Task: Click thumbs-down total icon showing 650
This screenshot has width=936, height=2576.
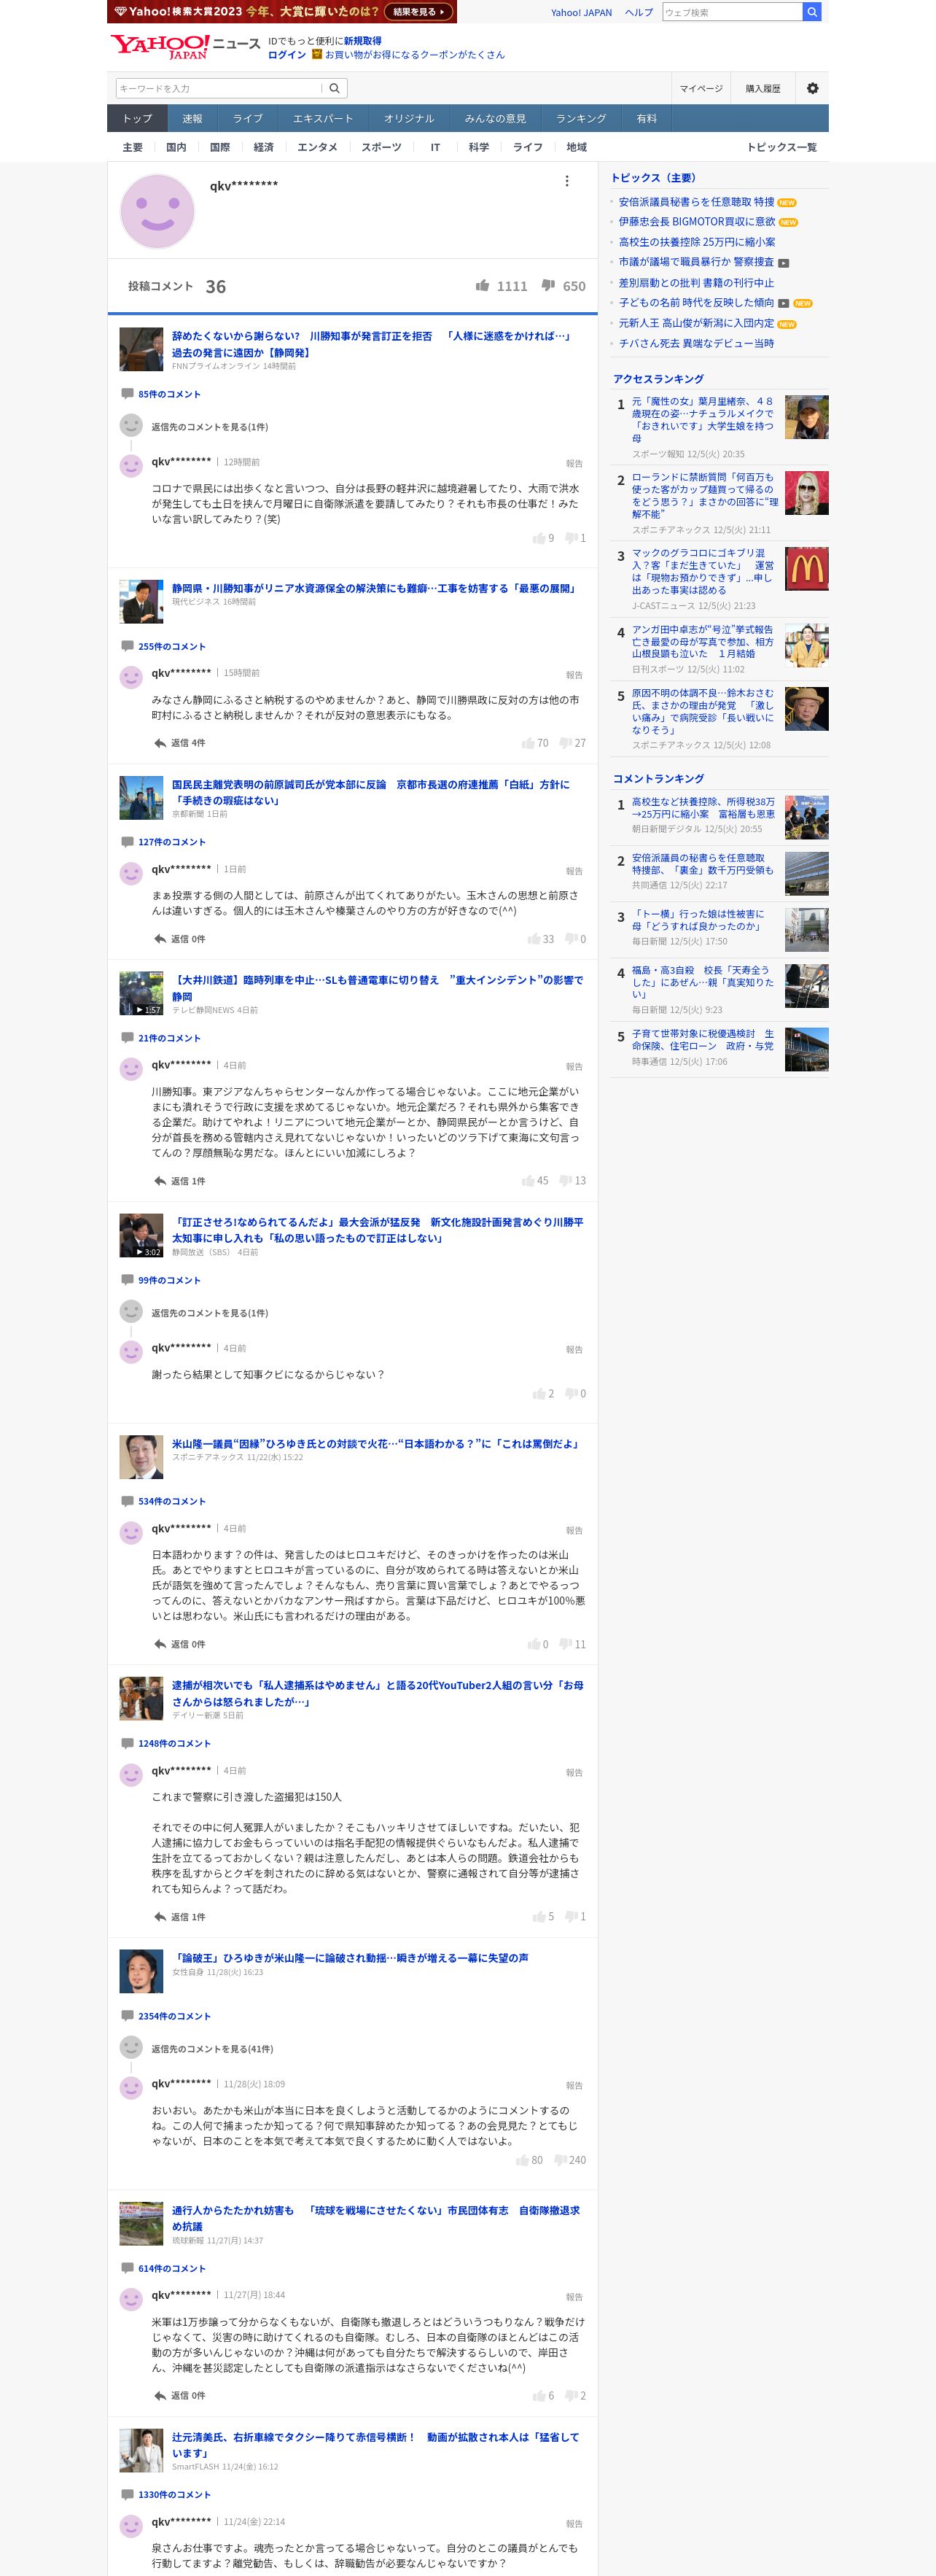Action: pyautogui.click(x=548, y=285)
